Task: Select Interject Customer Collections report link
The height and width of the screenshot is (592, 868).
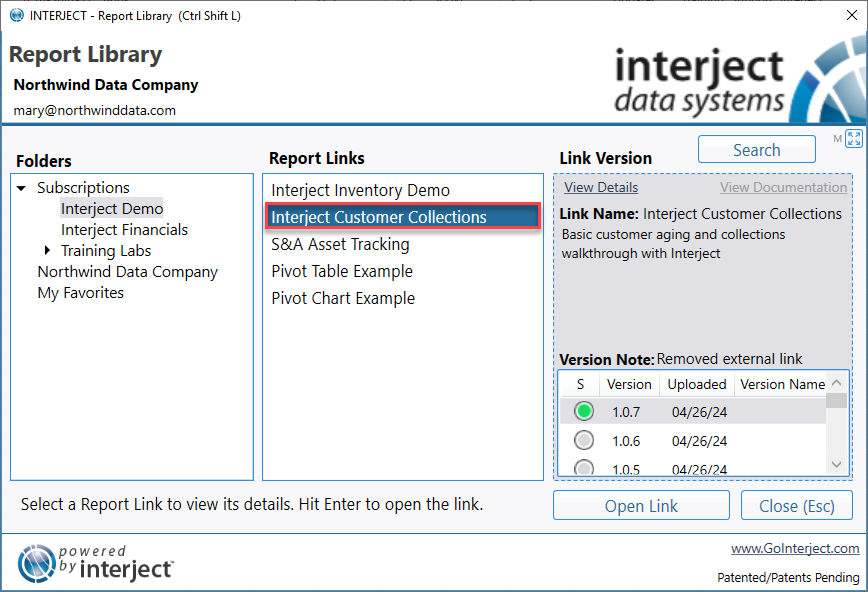Action: pyautogui.click(x=403, y=217)
